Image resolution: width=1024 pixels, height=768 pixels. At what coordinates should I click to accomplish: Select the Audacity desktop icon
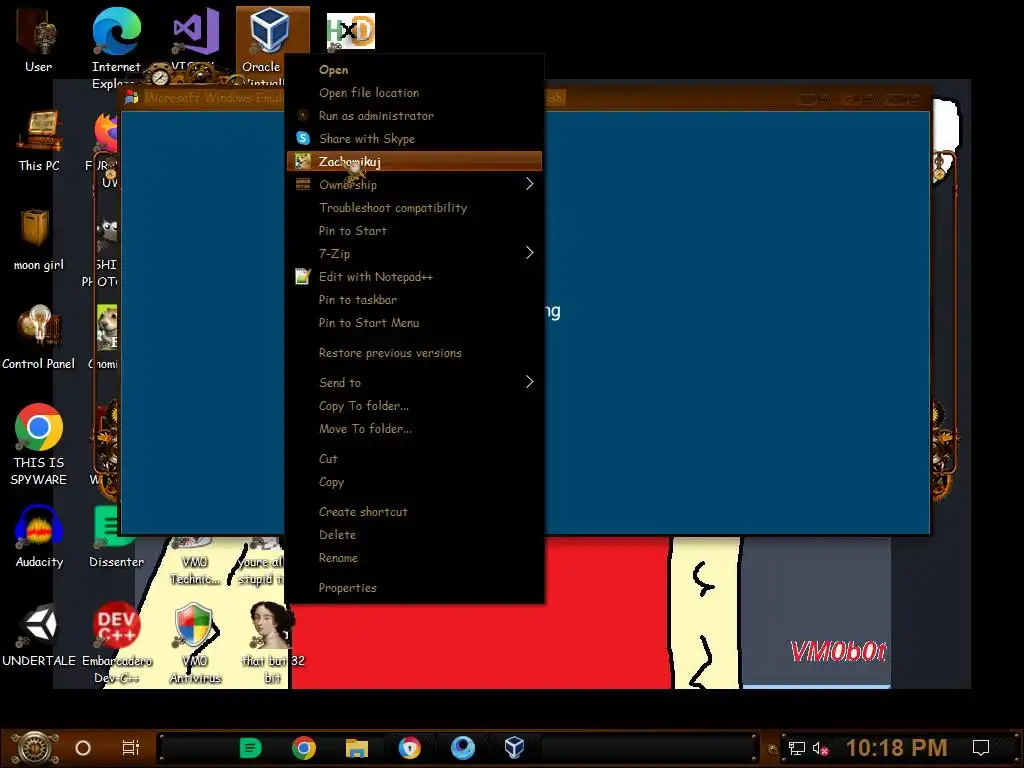pyautogui.click(x=39, y=536)
